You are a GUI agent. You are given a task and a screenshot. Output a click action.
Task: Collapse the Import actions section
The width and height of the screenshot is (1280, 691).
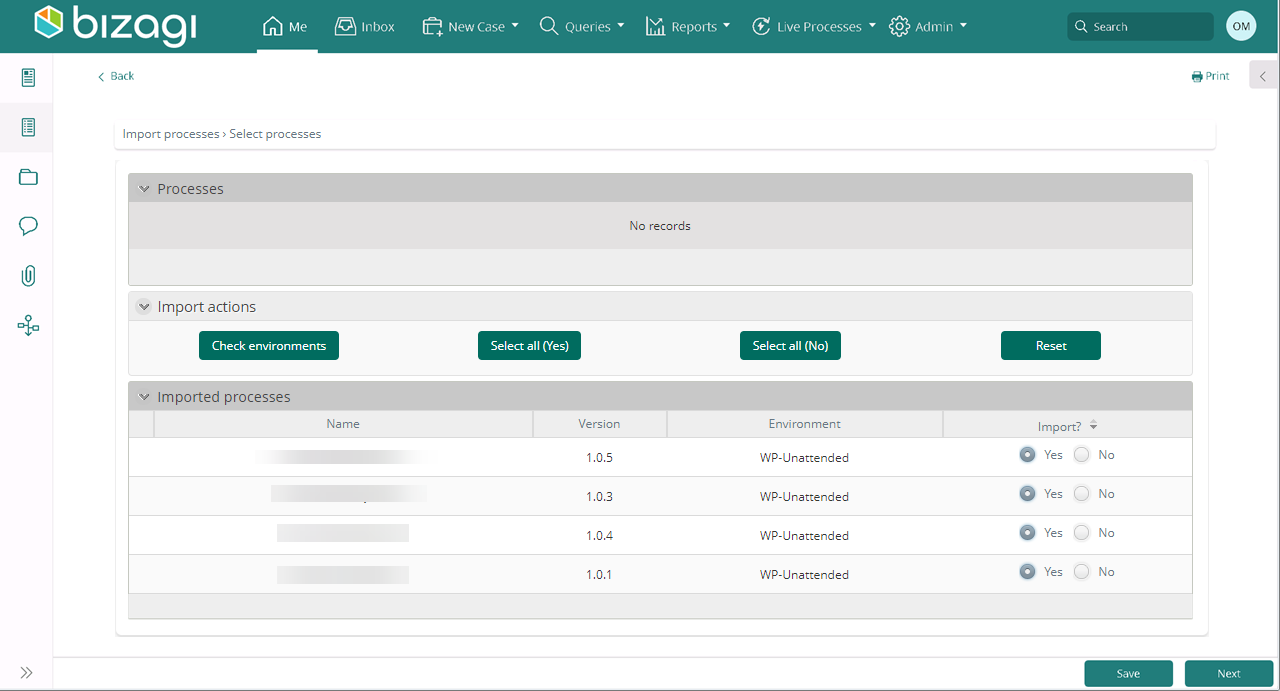(144, 307)
